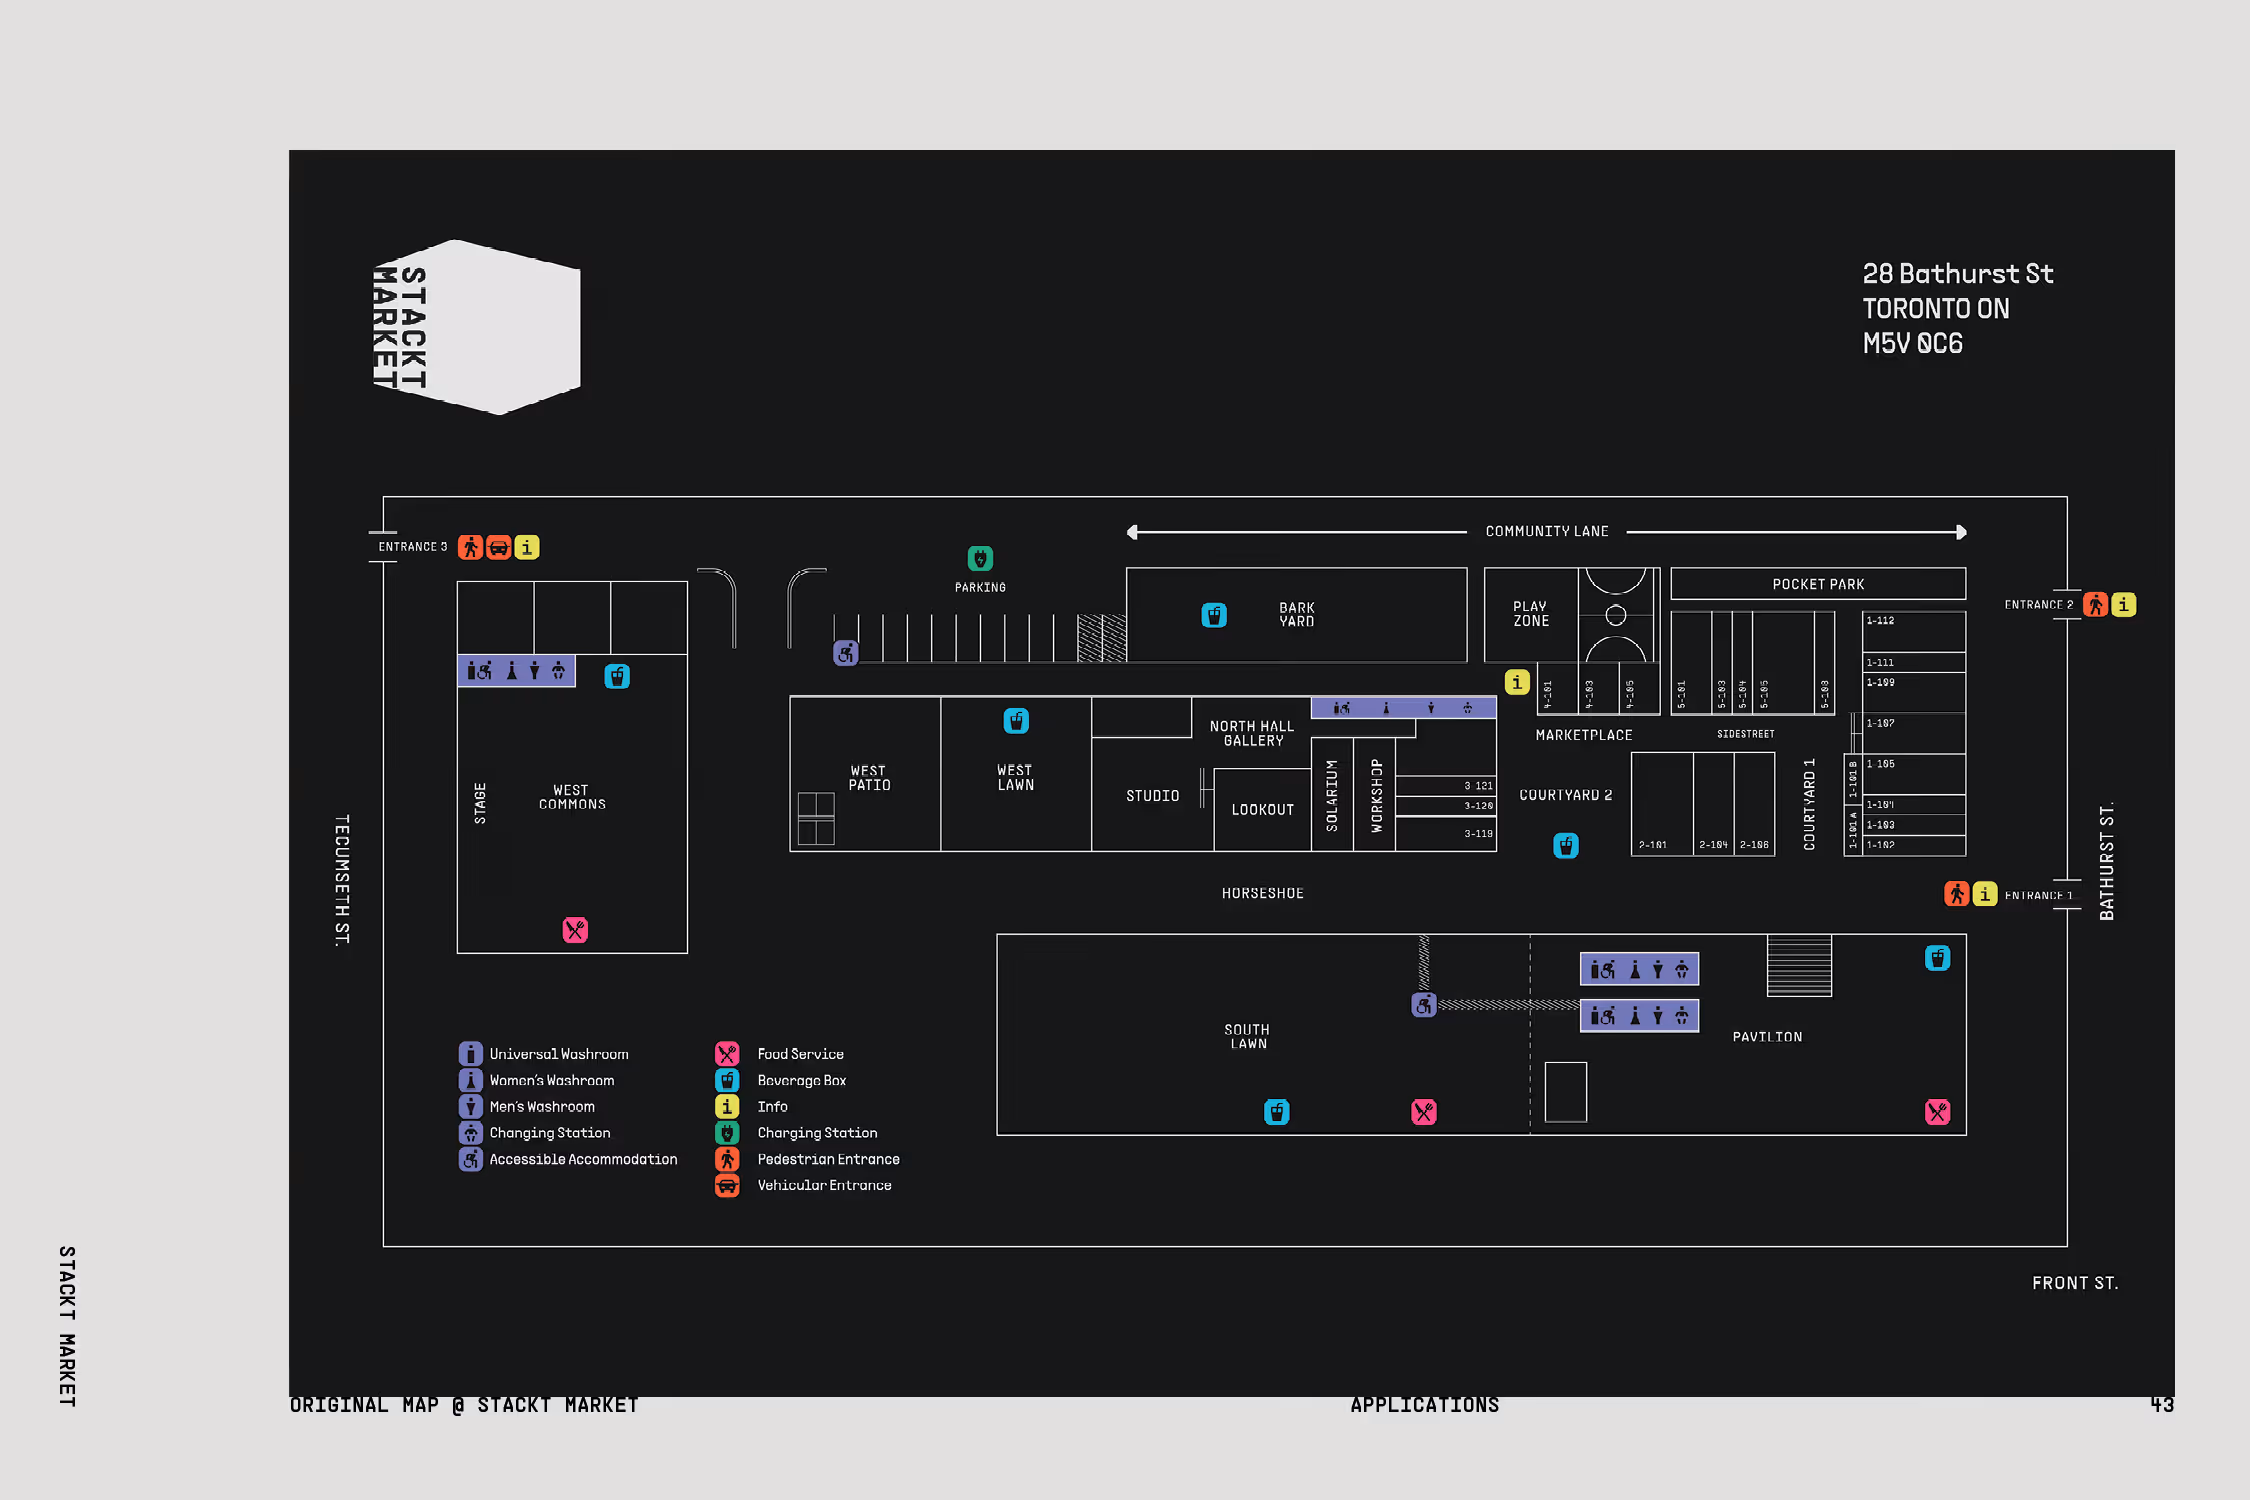Click the food service icon in West Commons
This screenshot has height=1500, width=2250.
click(575, 930)
